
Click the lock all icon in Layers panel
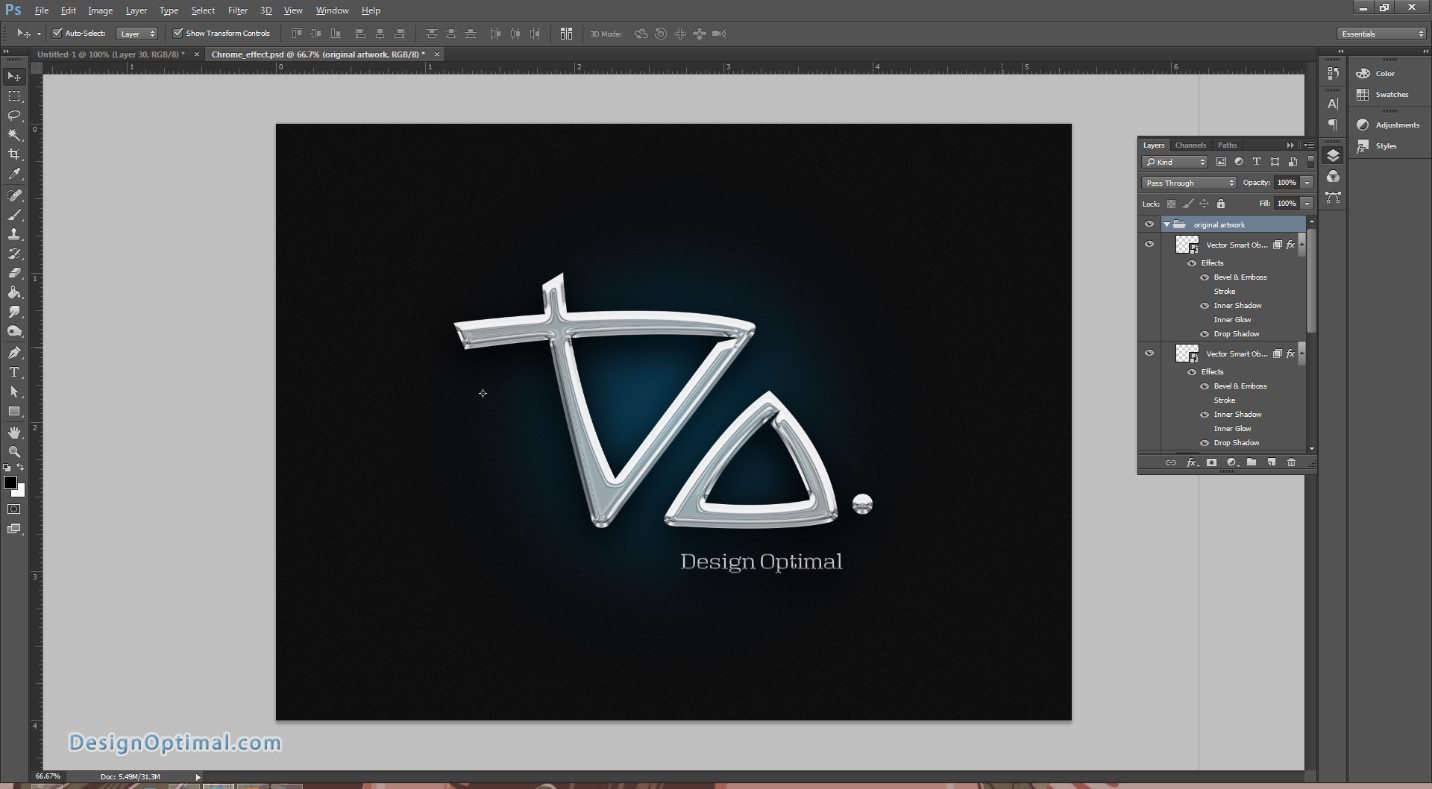tap(1220, 204)
